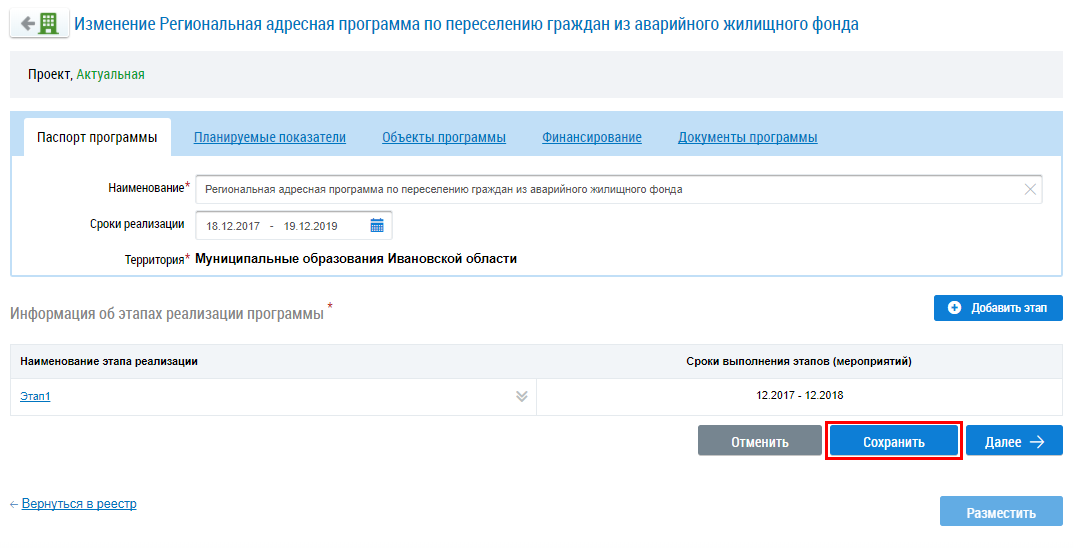Viewport: 1074px width, 548px height.
Task: Open the Документы программы tab
Action: click(x=748, y=137)
